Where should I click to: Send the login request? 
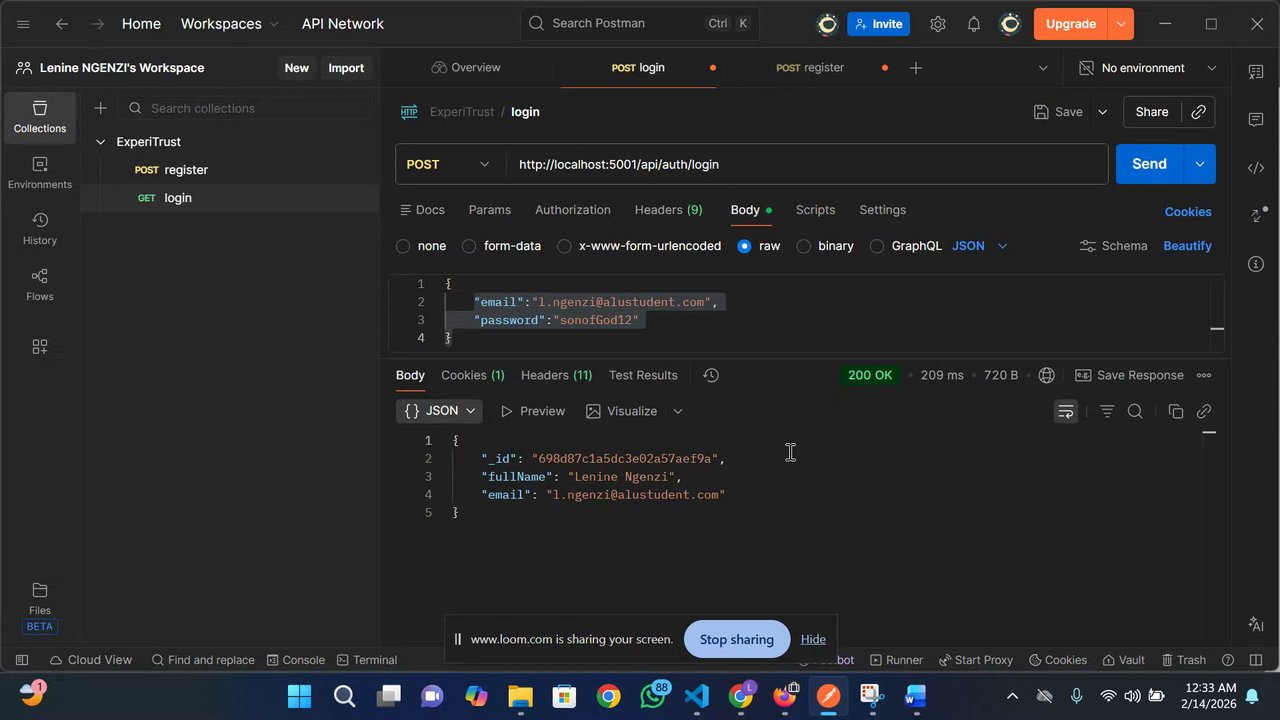pos(1149,164)
